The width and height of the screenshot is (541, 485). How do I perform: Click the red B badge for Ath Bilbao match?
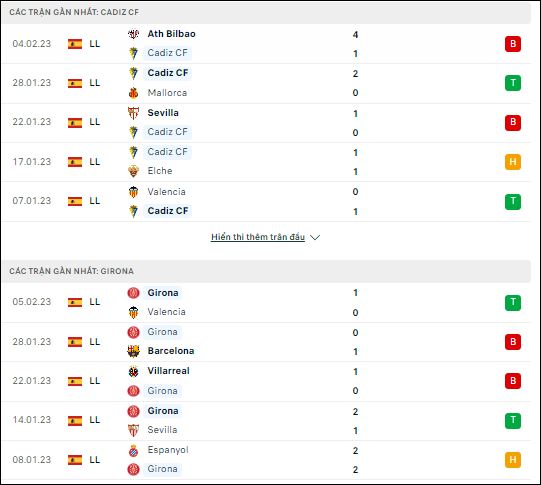pyautogui.click(x=513, y=44)
